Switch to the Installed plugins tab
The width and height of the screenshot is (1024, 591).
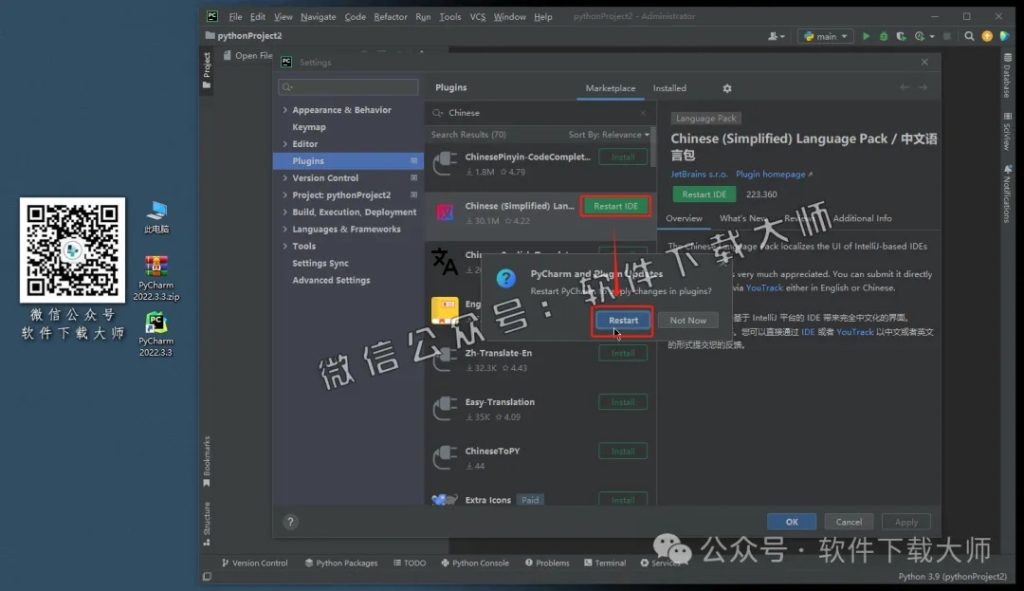click(x=669, y=88)
